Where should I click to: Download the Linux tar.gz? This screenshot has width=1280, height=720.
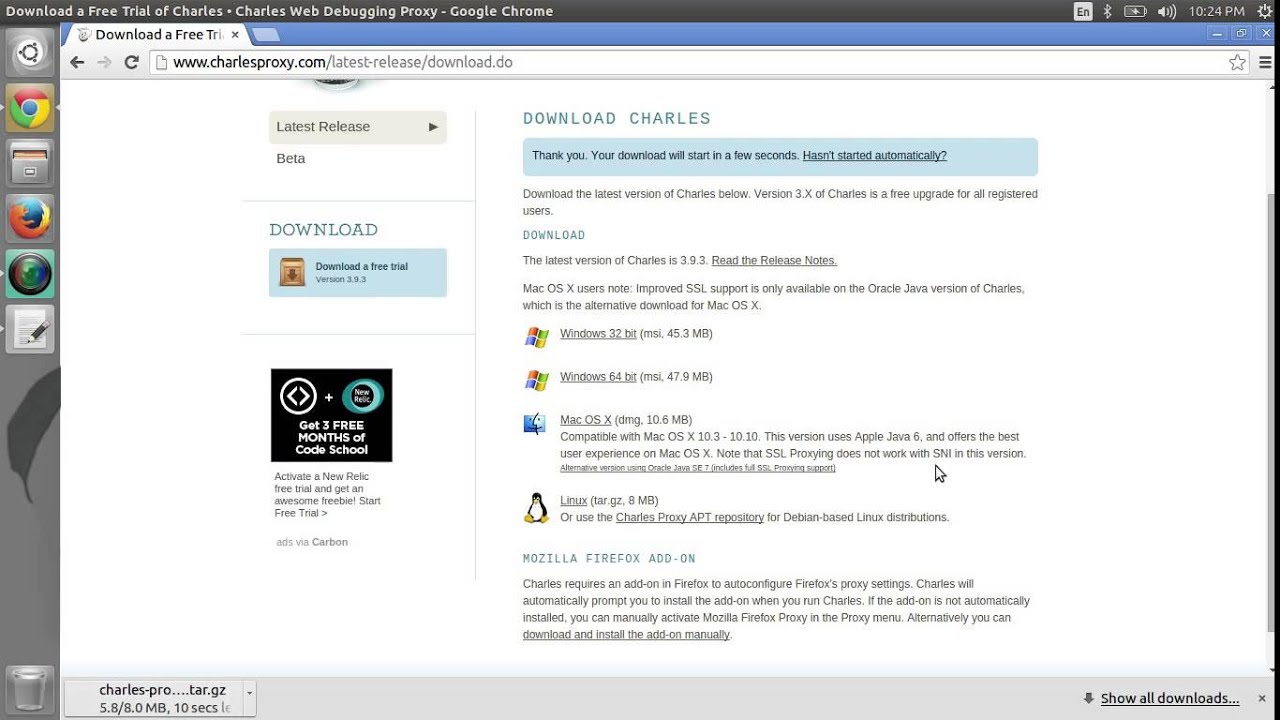pos(573,501)
